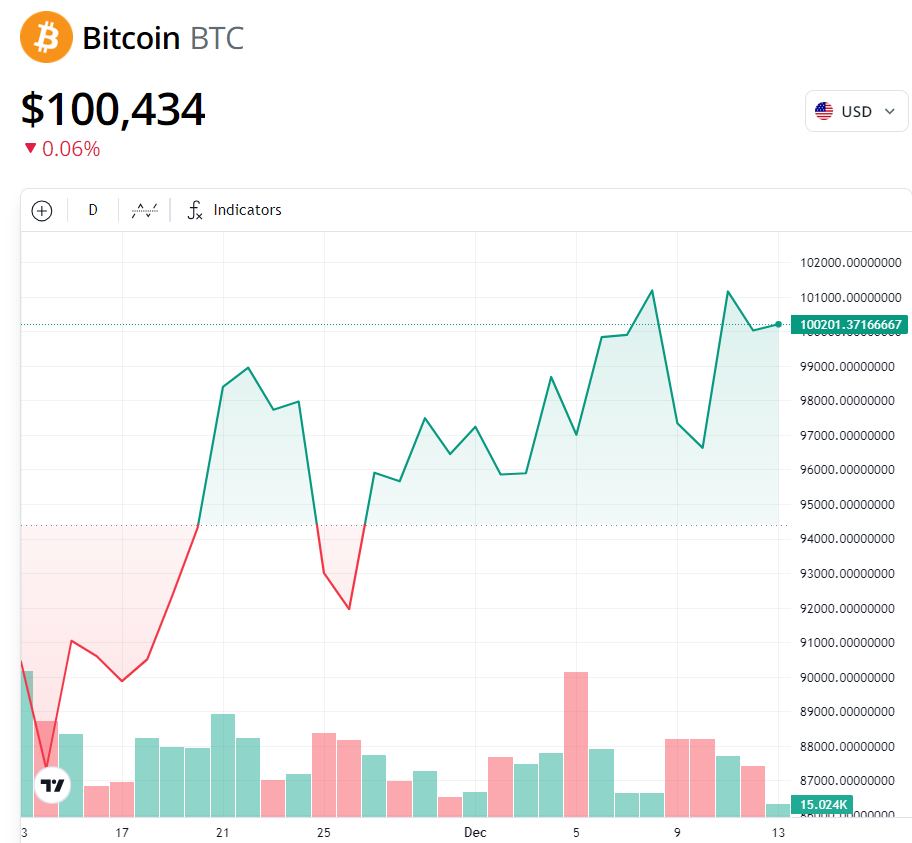The image size is (912, 843).
Task: Click the 89000.00000000 price axis label
Action: tap(847, 712)
